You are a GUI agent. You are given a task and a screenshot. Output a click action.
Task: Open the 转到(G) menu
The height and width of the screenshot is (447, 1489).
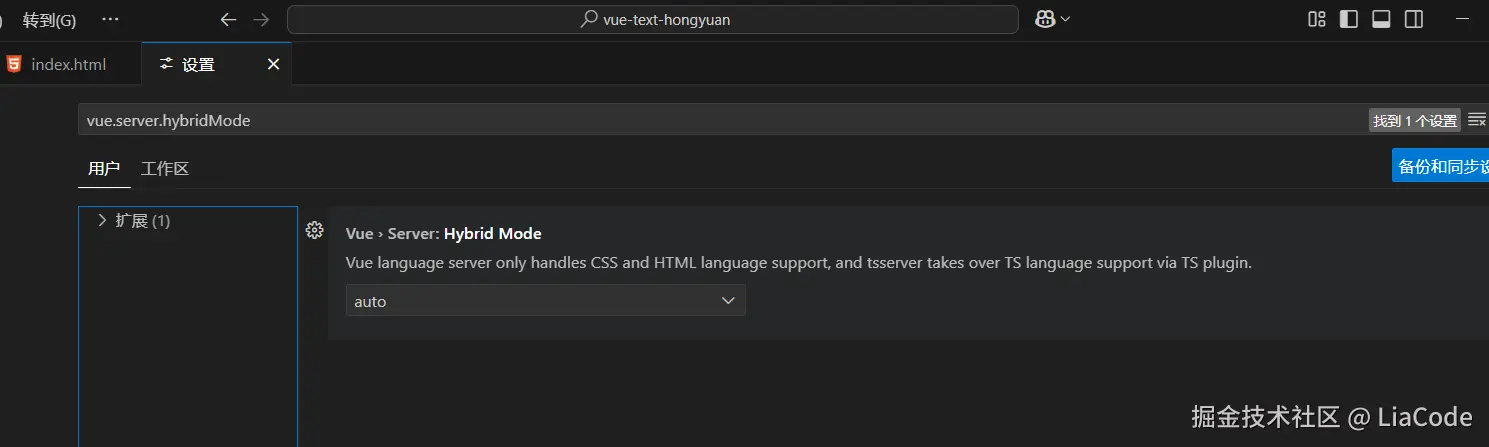[49, 19]
